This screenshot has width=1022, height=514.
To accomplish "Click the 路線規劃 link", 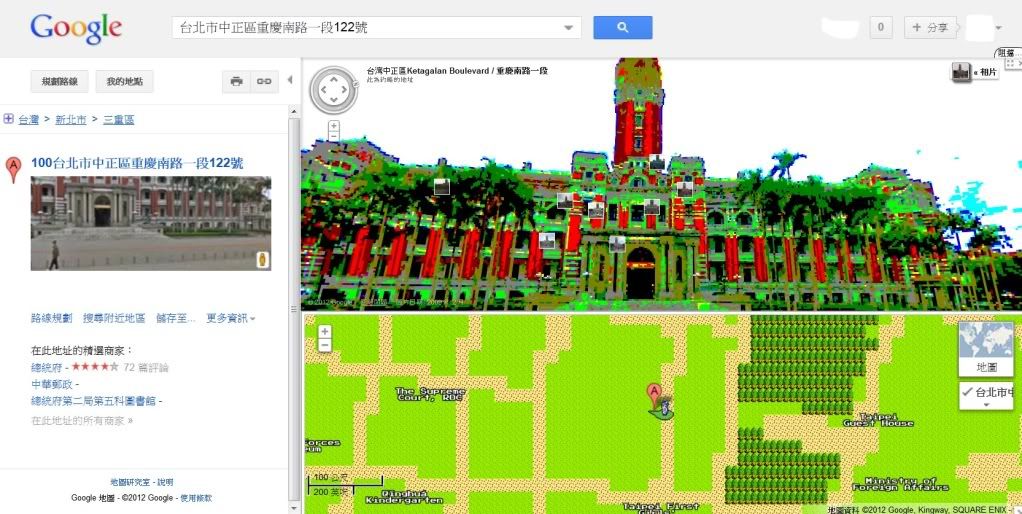I will click(51, 318).
